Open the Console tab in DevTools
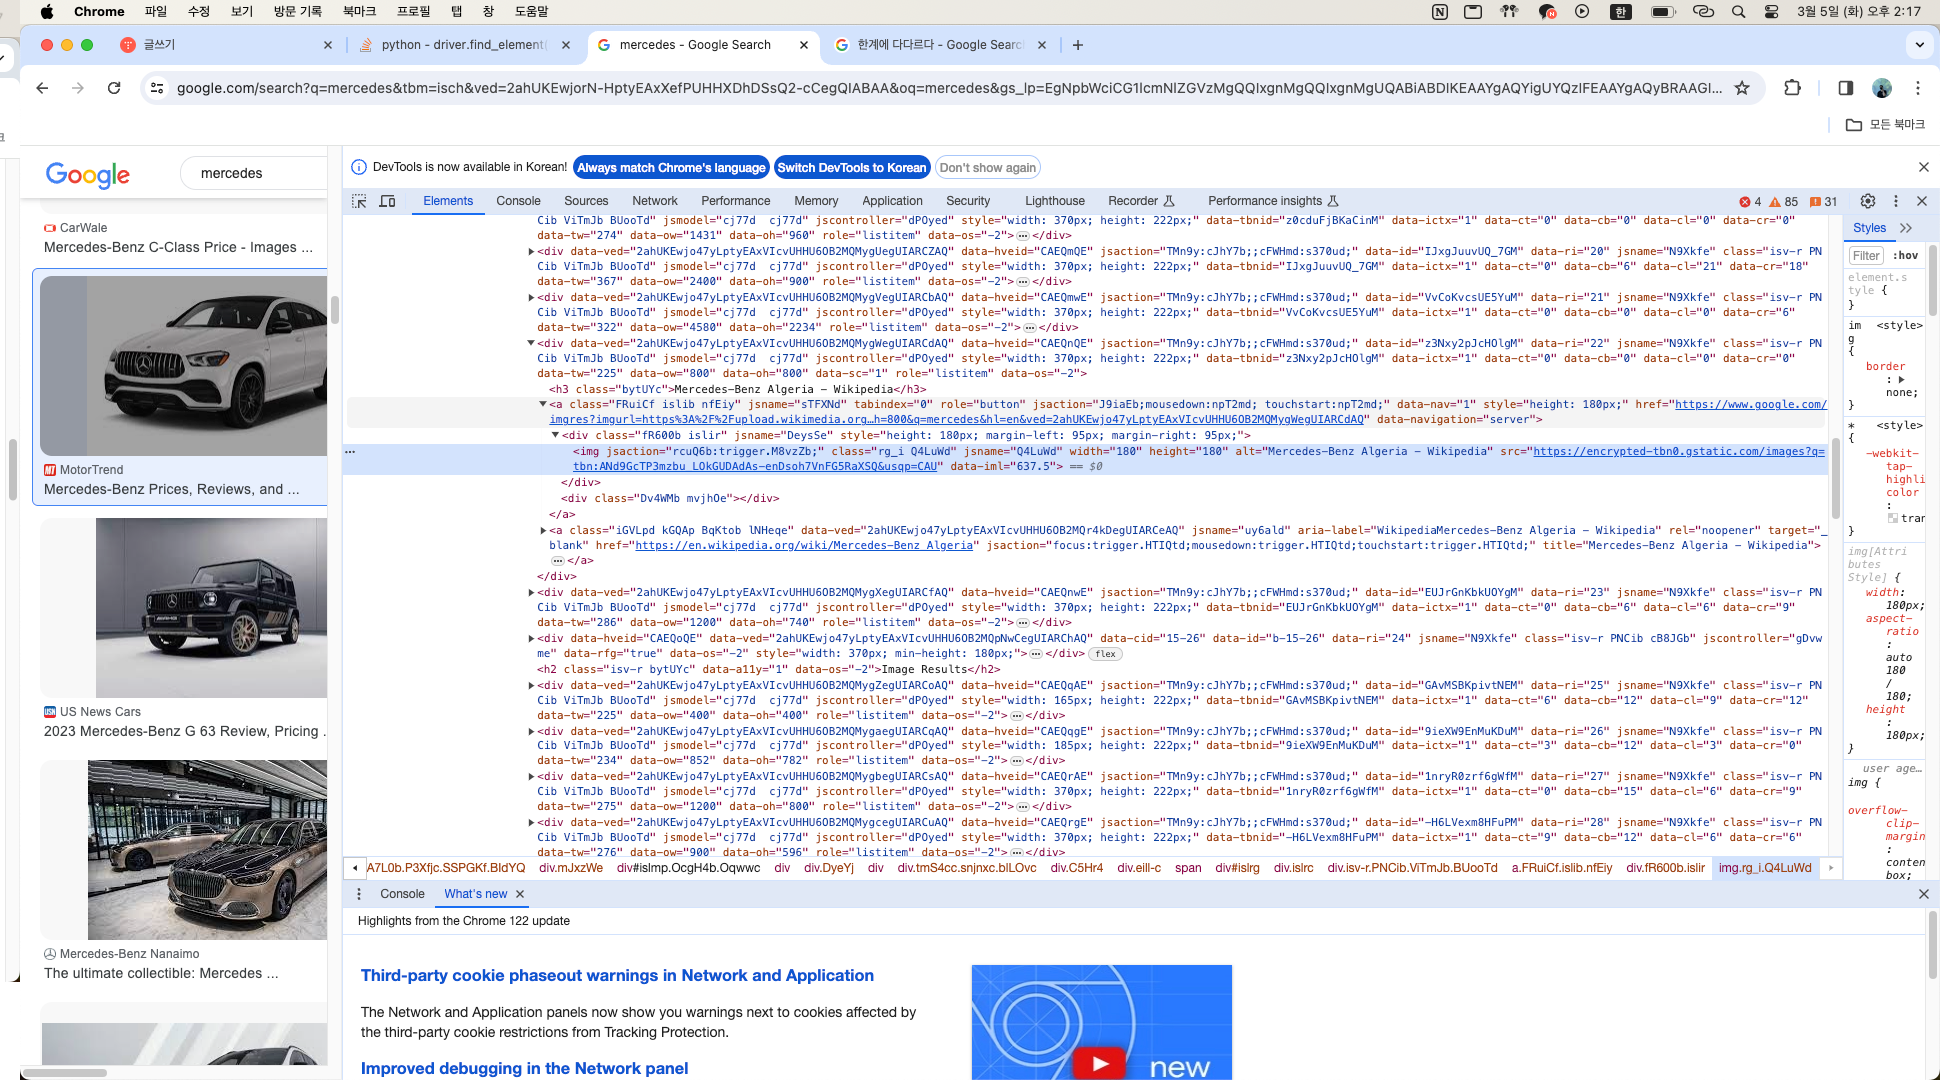Screen dimensions: 1940x1080 [x=518, y=201]
